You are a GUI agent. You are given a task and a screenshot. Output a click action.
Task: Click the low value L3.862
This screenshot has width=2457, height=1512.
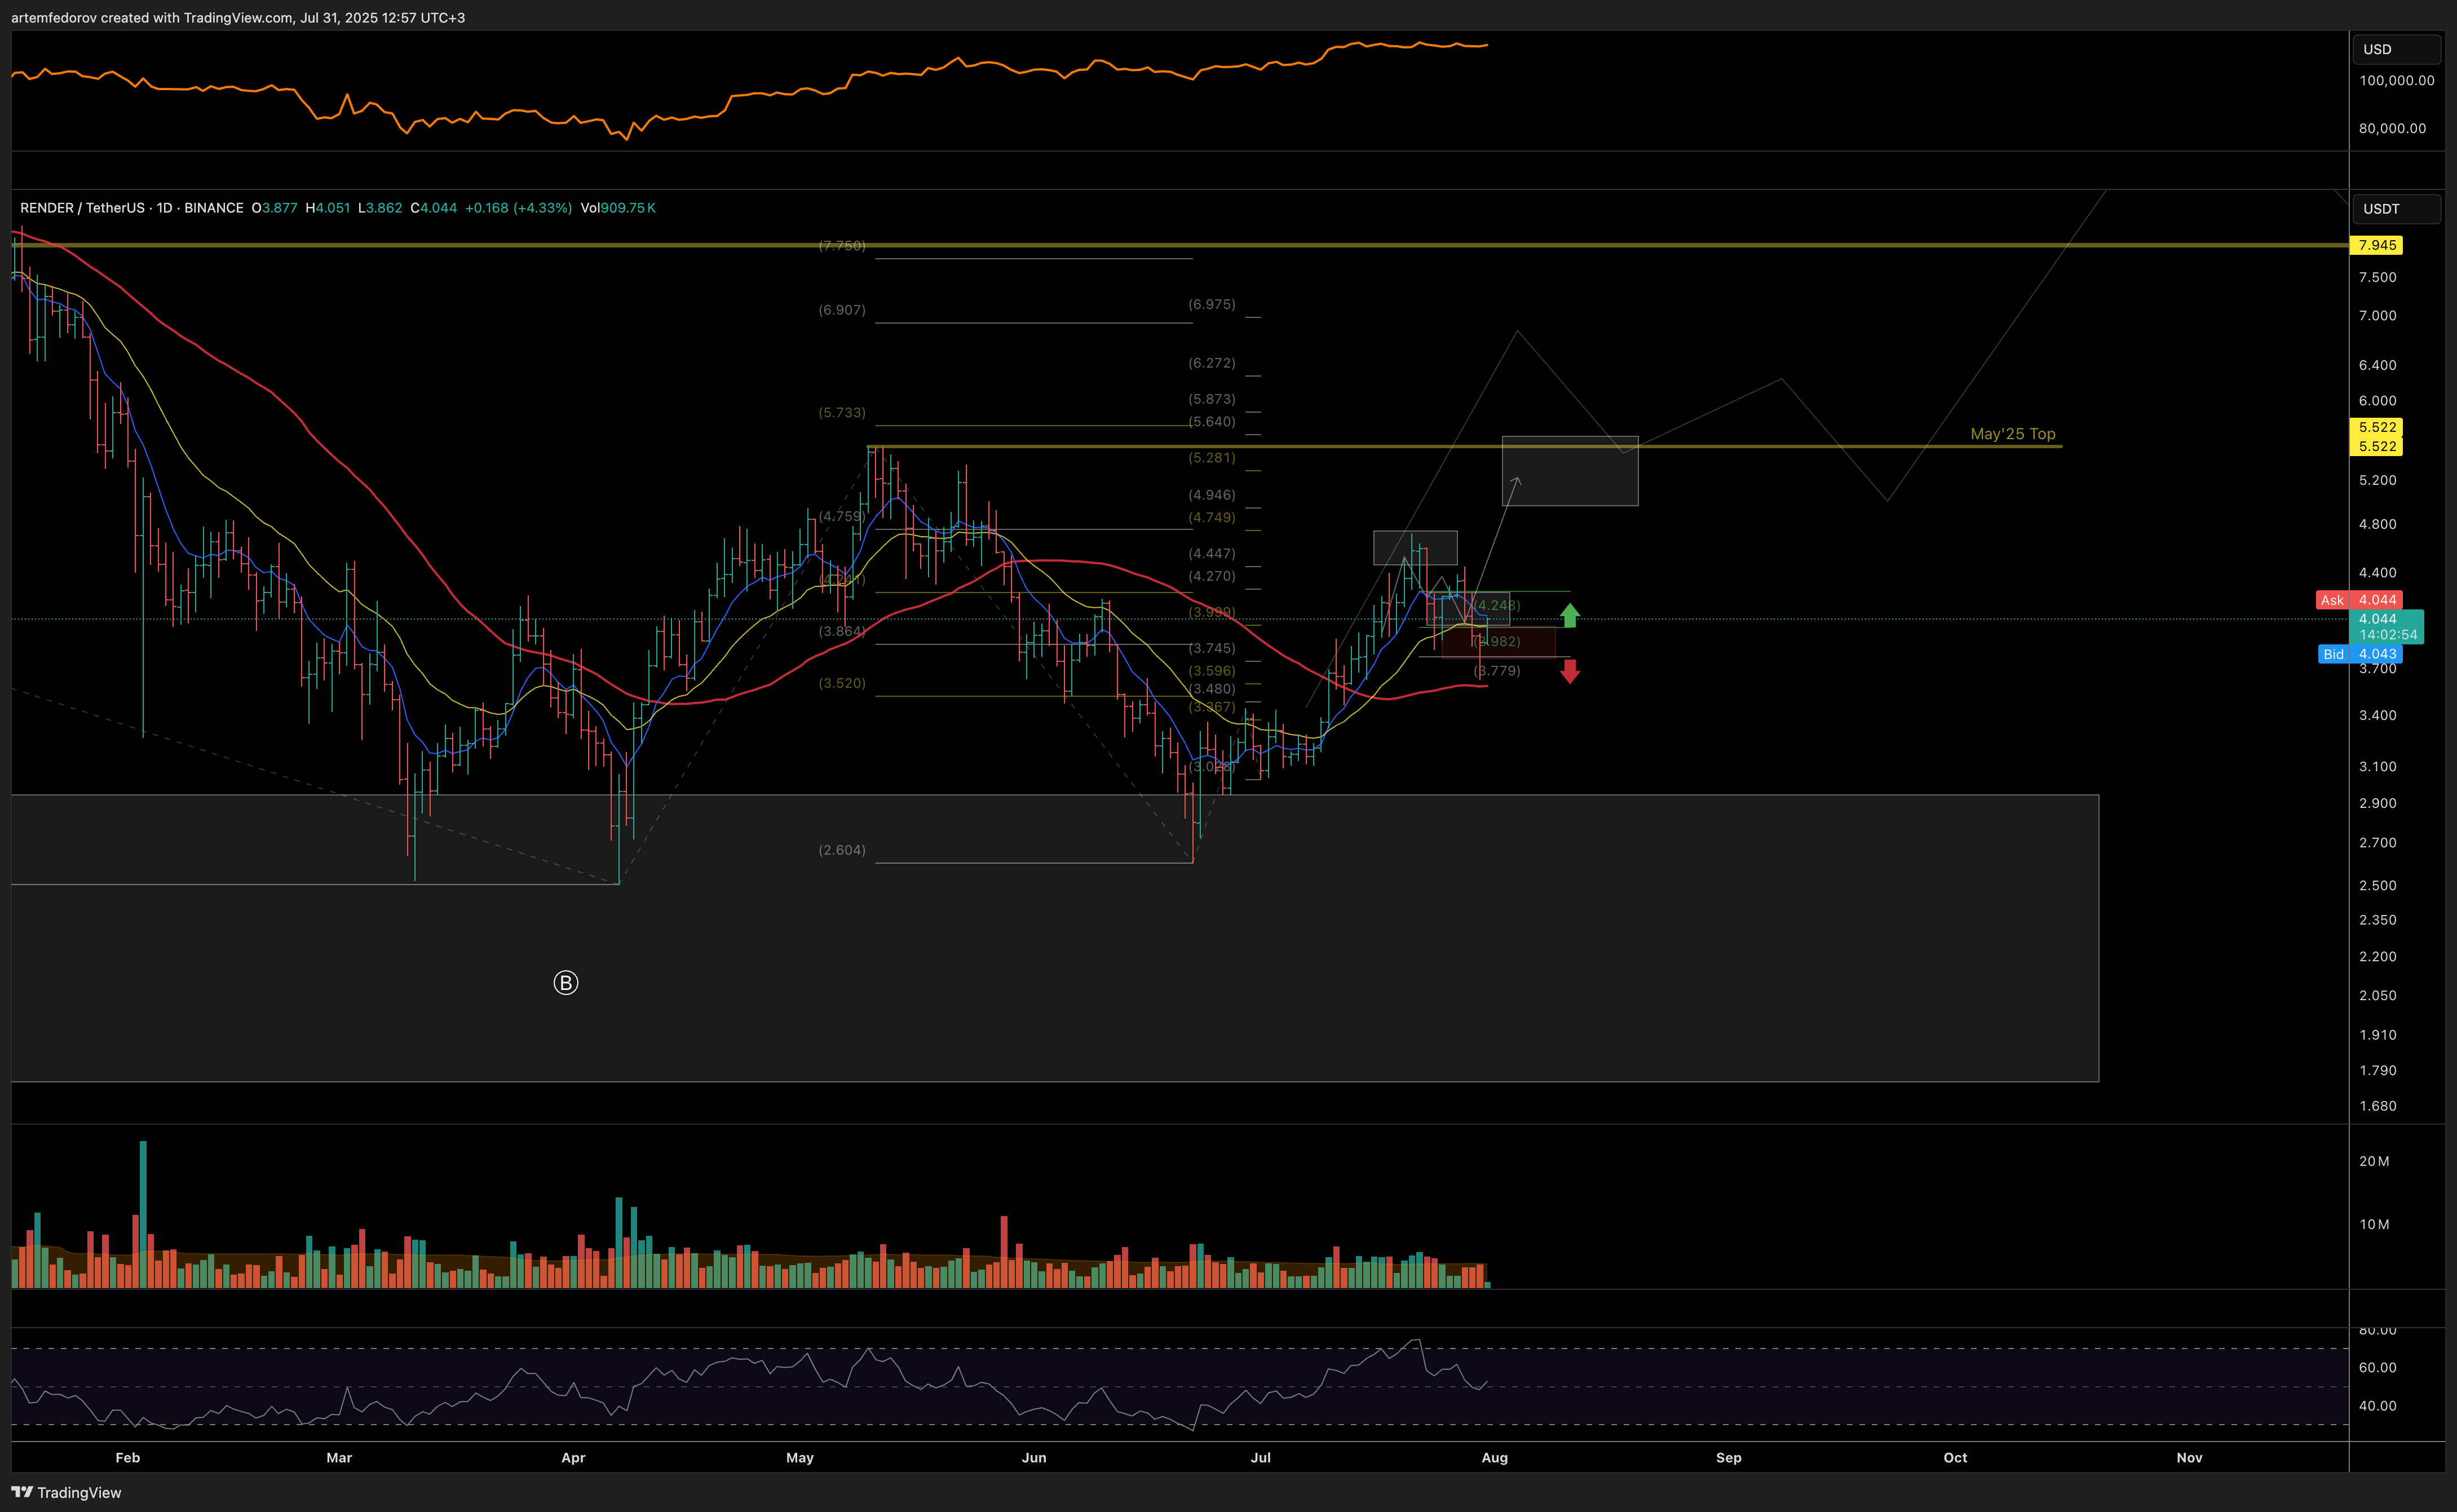pos(380,208)
